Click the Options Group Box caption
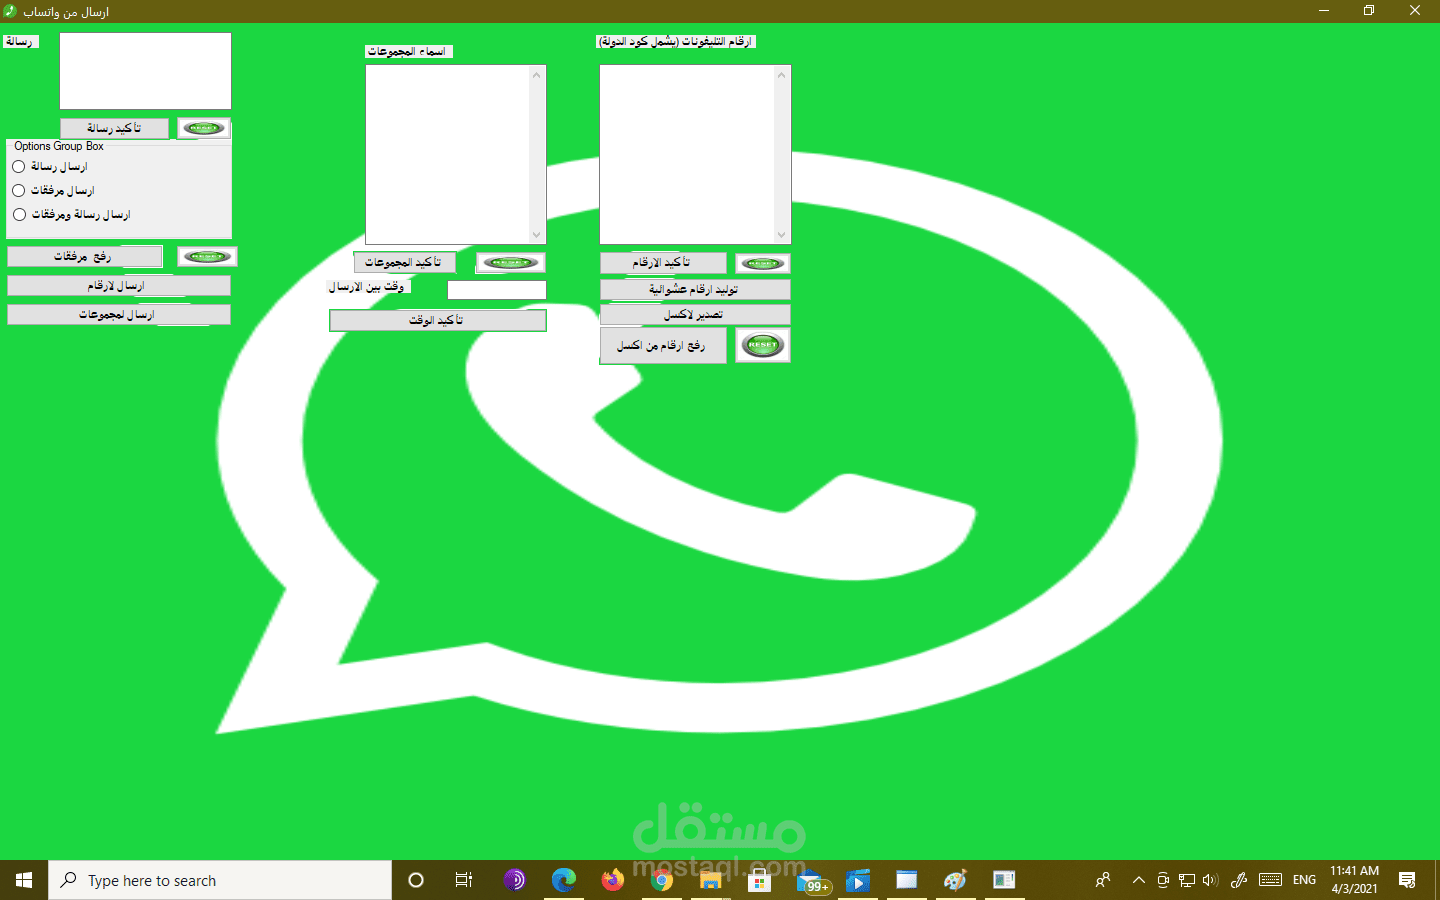The image size is (1440, 900). click(x=59, y=146)
